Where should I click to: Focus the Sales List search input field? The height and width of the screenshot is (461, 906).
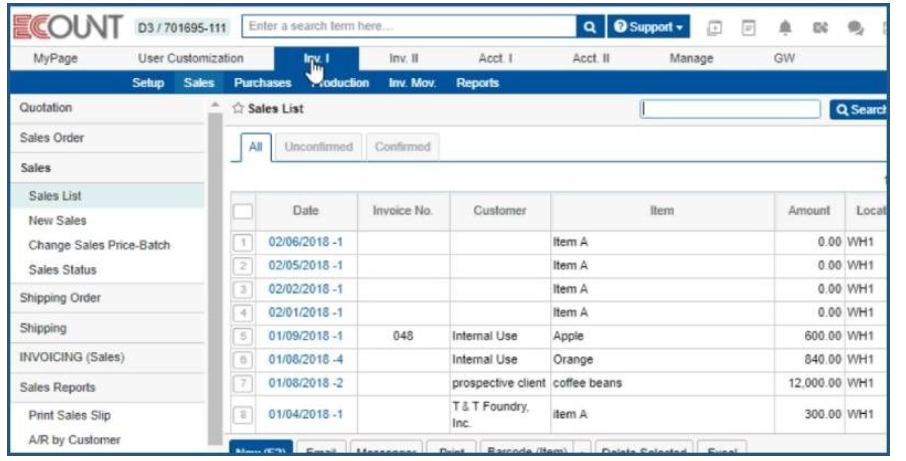tap(733, 109)
